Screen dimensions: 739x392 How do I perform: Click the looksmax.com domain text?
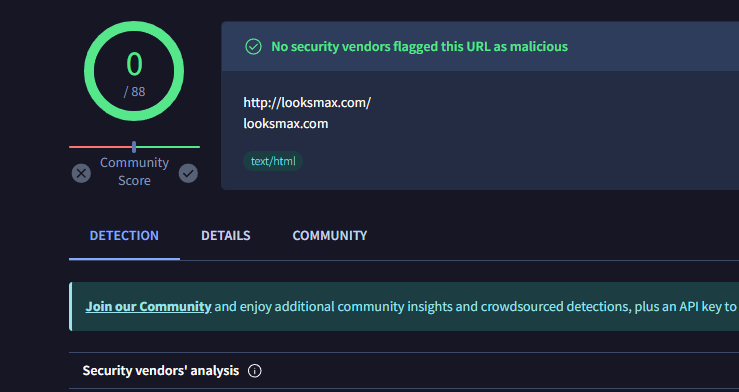click(286, 124)
